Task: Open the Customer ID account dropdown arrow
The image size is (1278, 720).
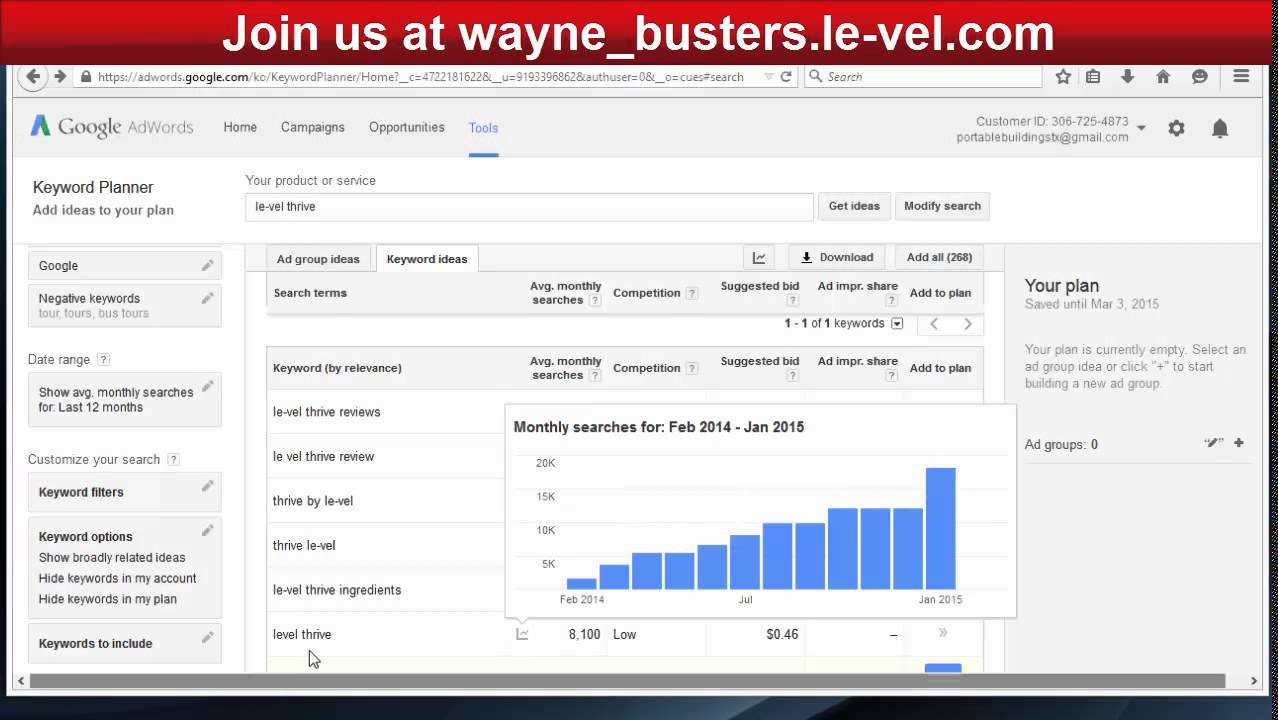Action: coord(1141,128)
